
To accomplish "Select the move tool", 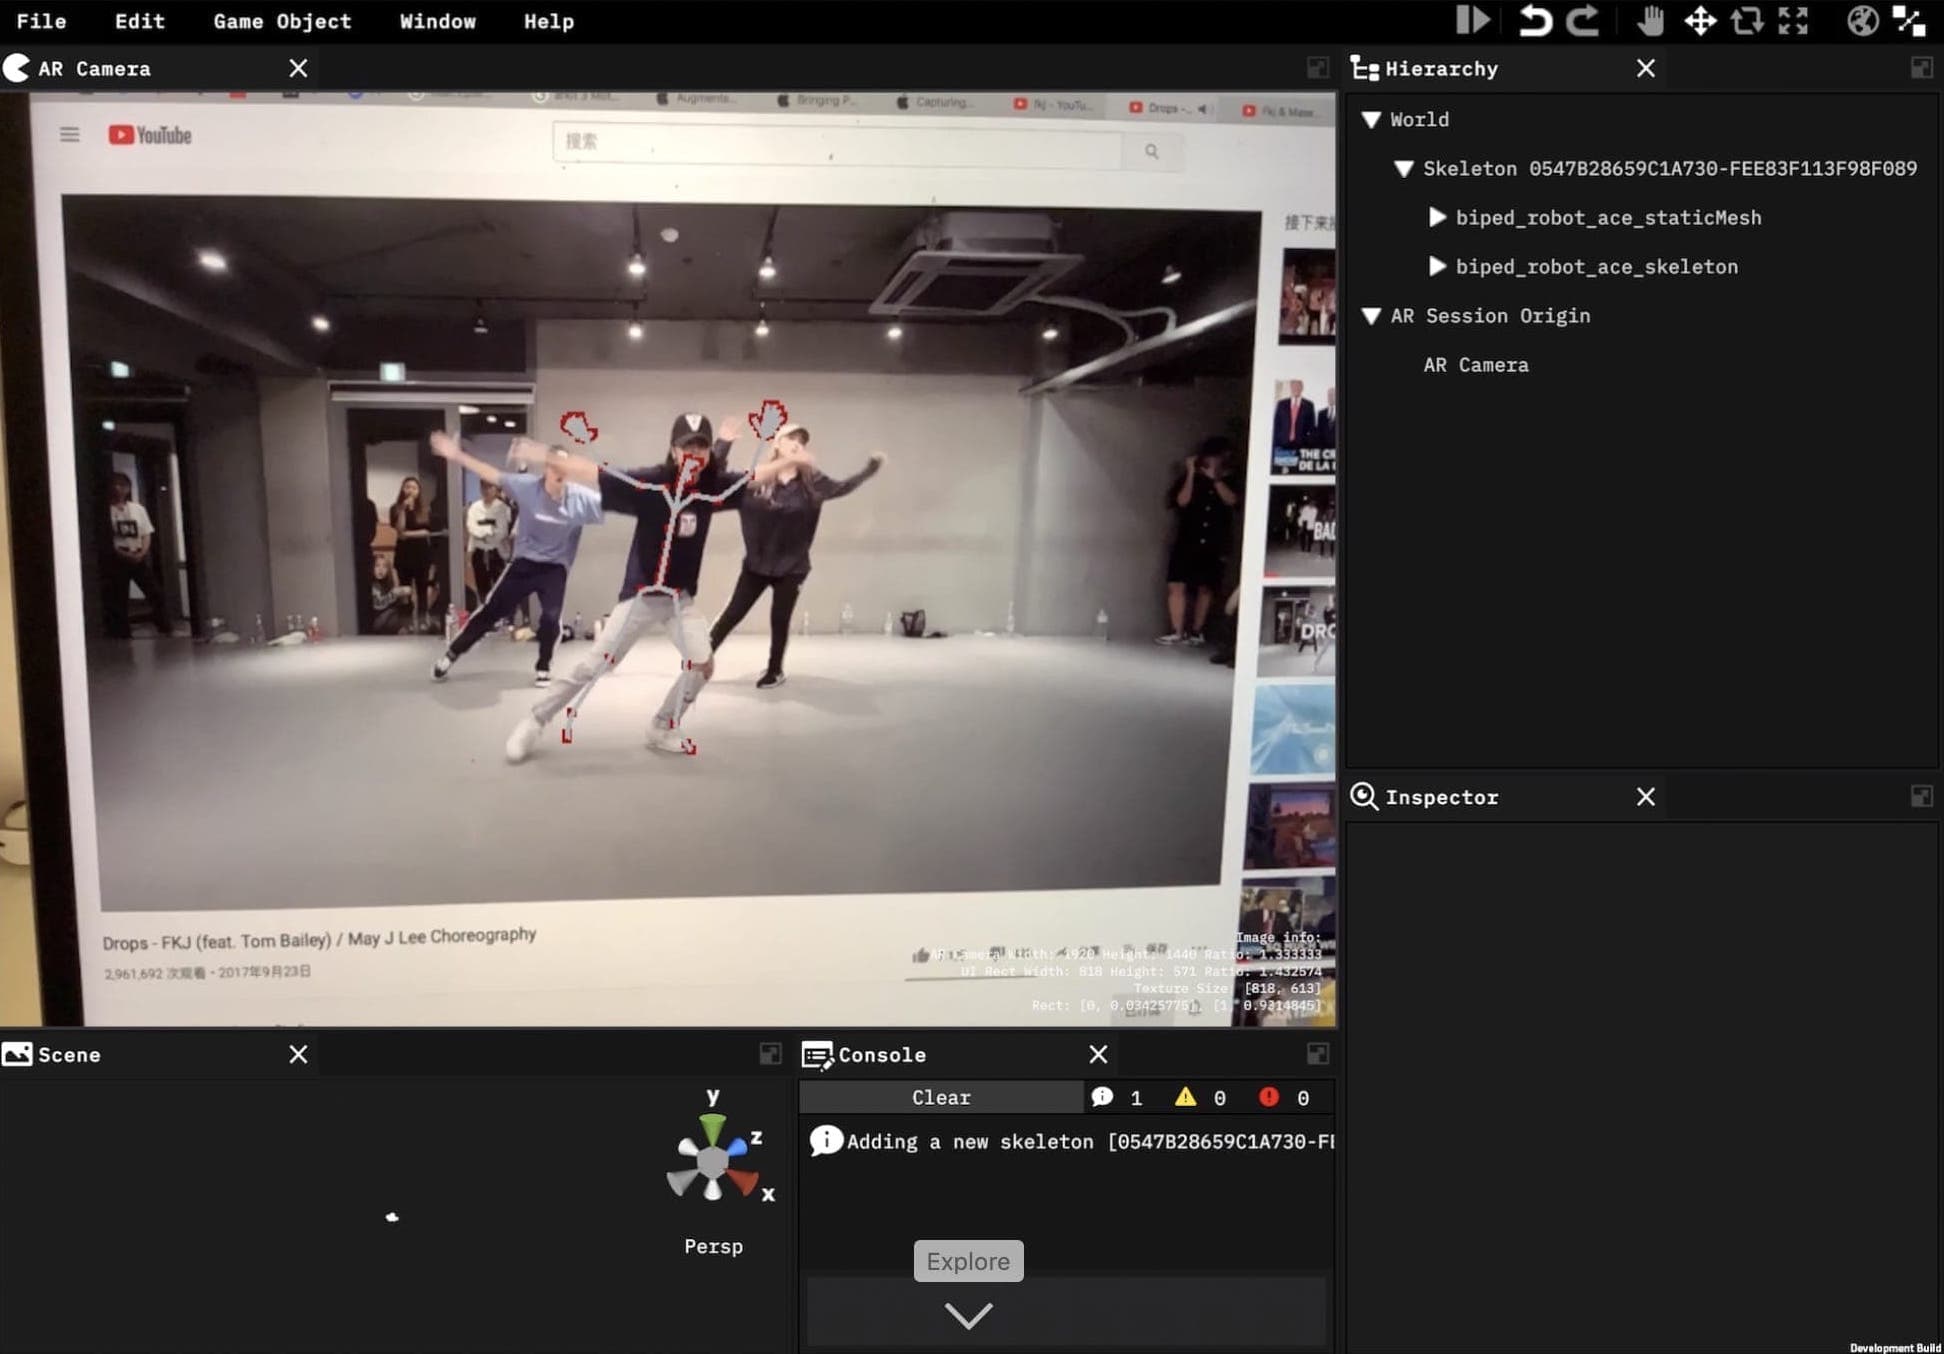I will (1700, 20).
